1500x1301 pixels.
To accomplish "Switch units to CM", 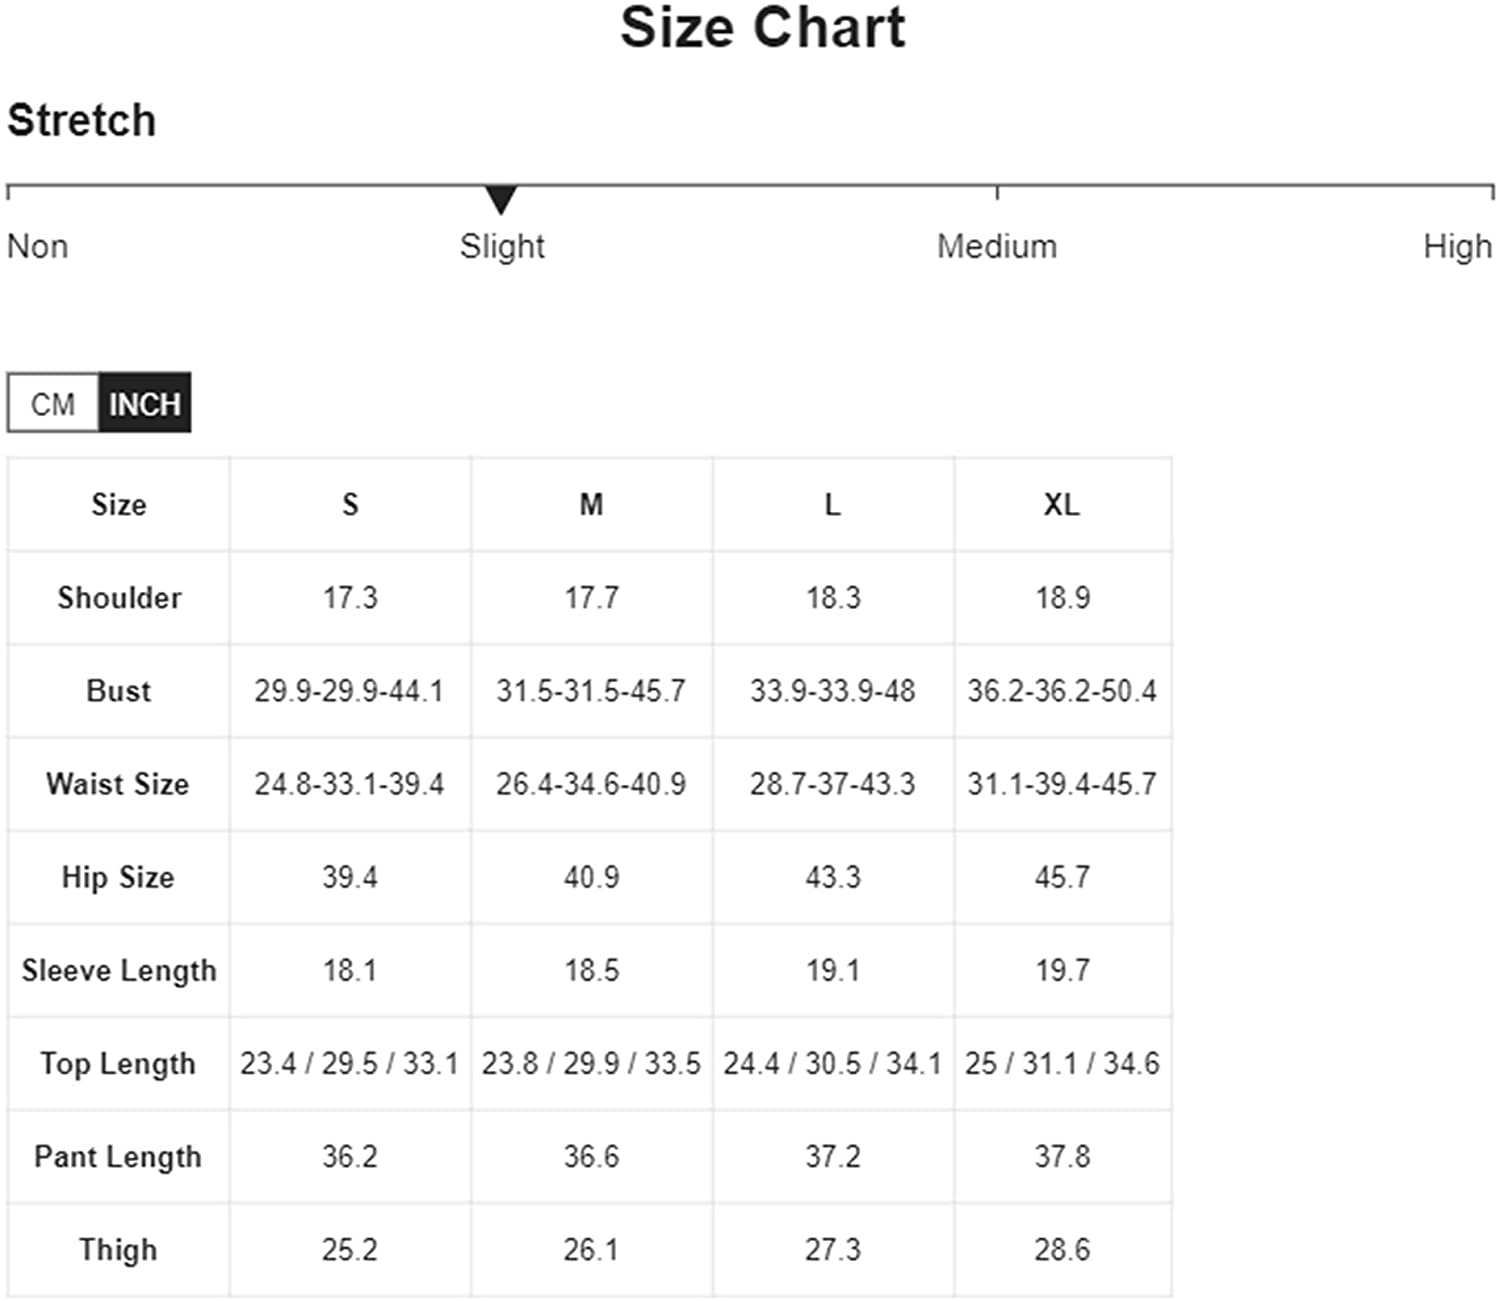I will (x=53, y=403).
